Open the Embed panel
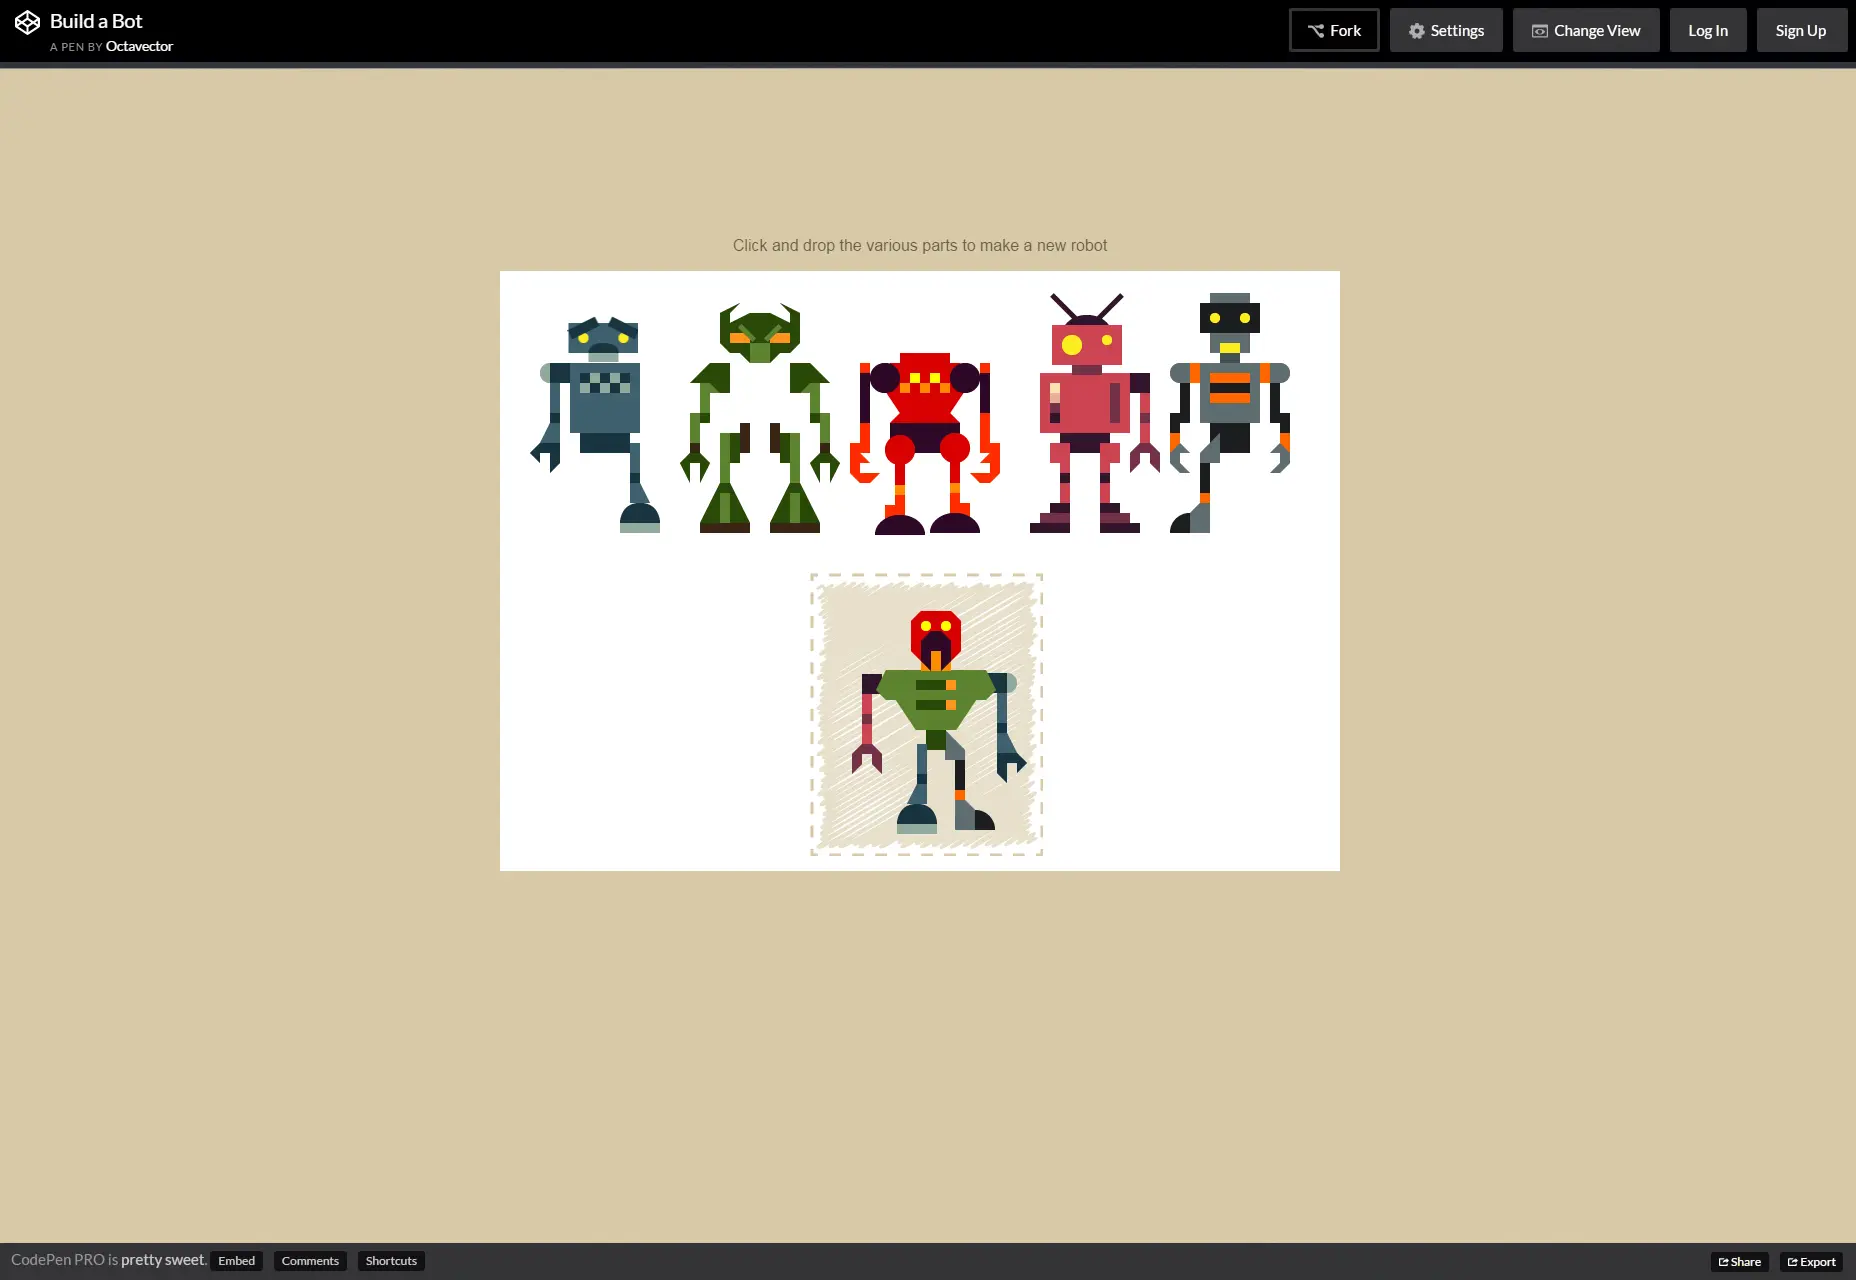This screenshot has width=1856, height=1280. coord(236,1261)
